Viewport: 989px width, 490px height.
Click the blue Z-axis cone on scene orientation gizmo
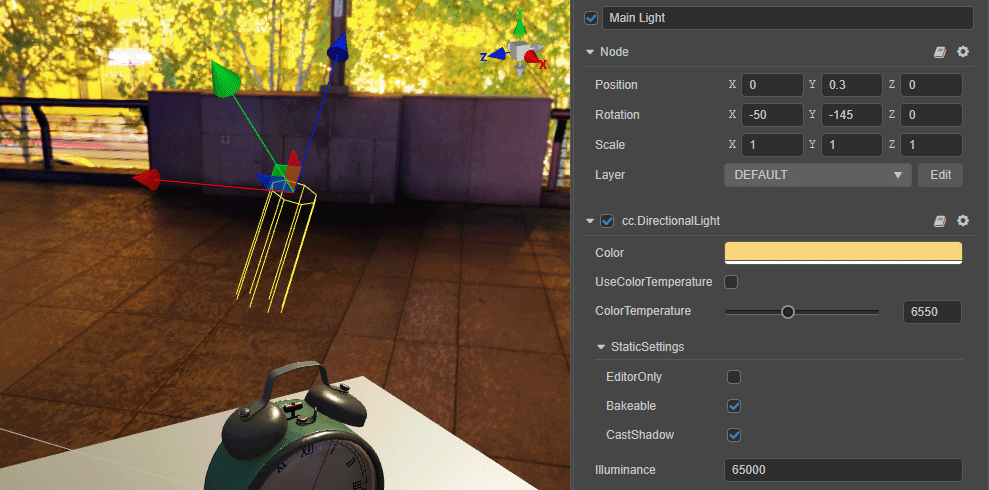click(498, 54)
